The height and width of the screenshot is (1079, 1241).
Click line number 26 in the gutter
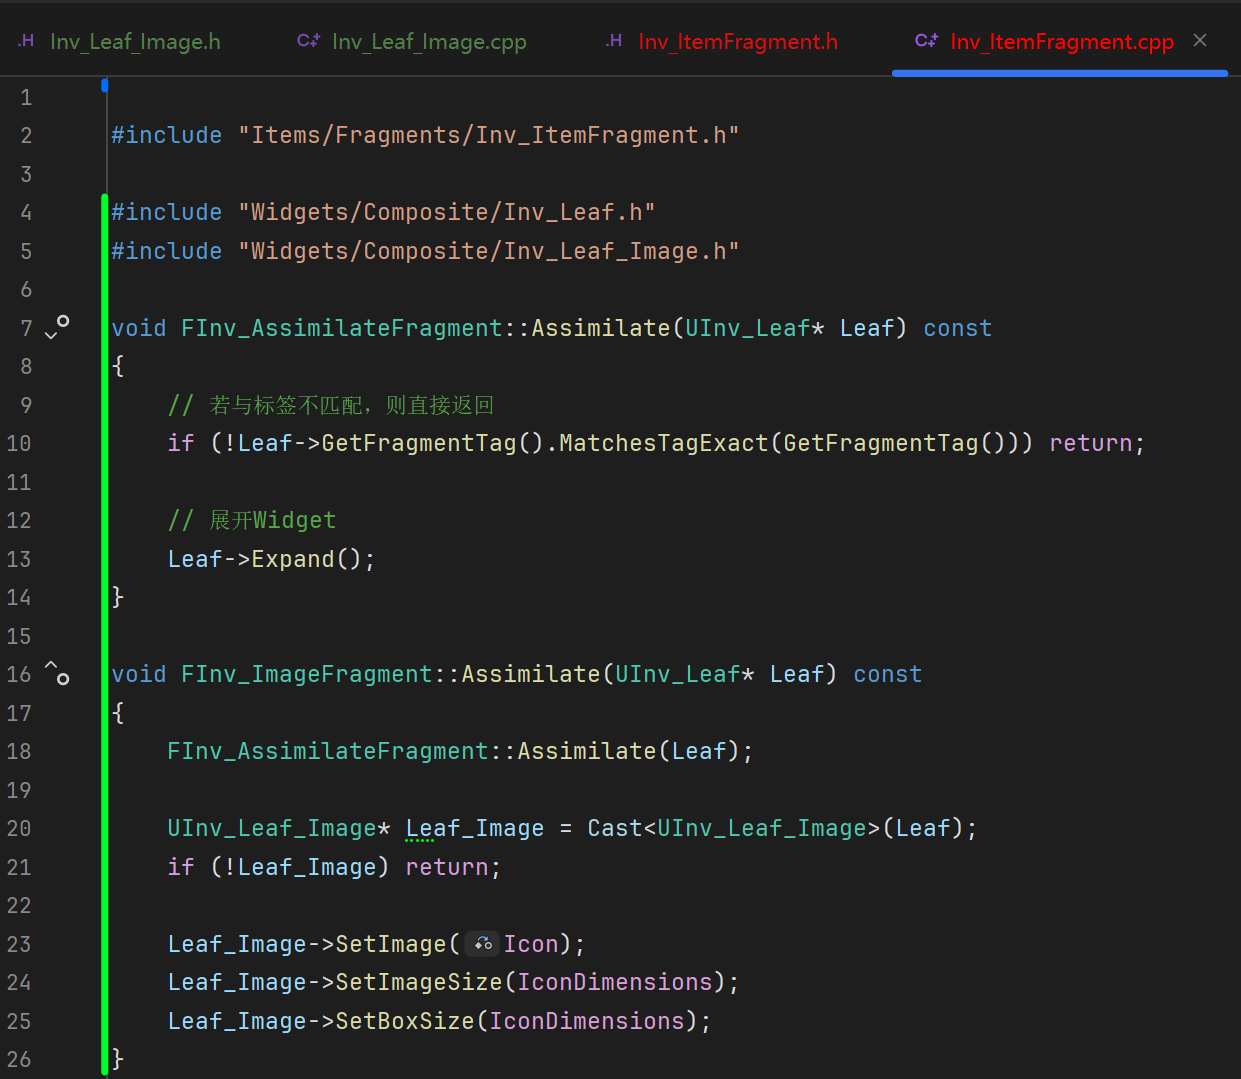coord(19,1059)
